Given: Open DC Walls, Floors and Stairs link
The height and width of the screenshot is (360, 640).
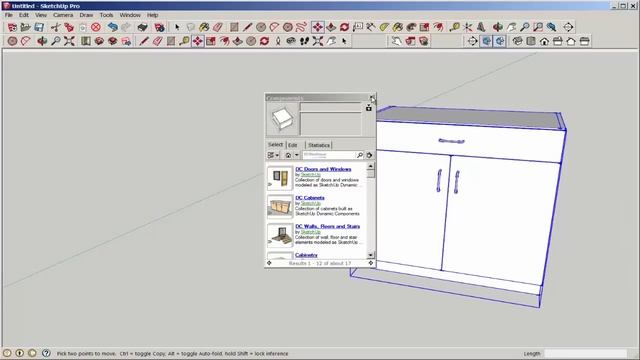Looking at the screenshot, I should [x=327, y=226].
